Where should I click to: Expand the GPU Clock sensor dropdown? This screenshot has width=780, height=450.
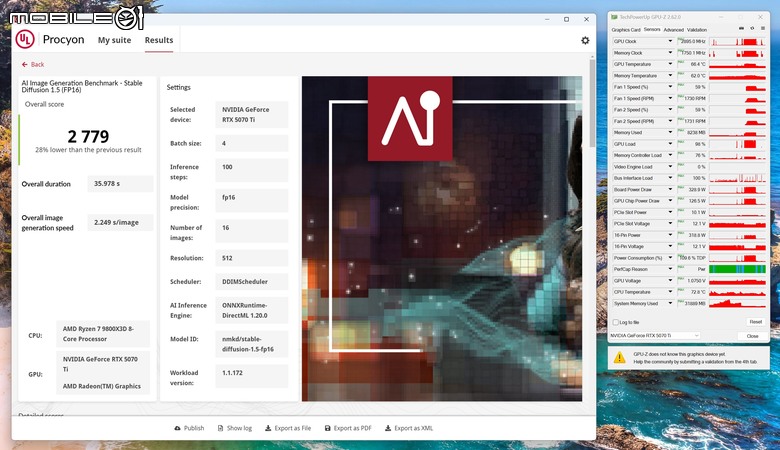670,41
